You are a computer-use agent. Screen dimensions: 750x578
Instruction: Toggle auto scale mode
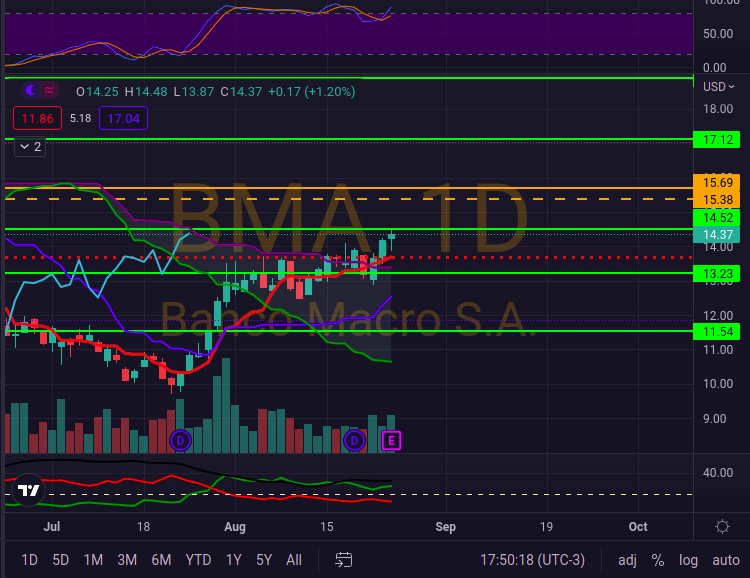point(726,560)
